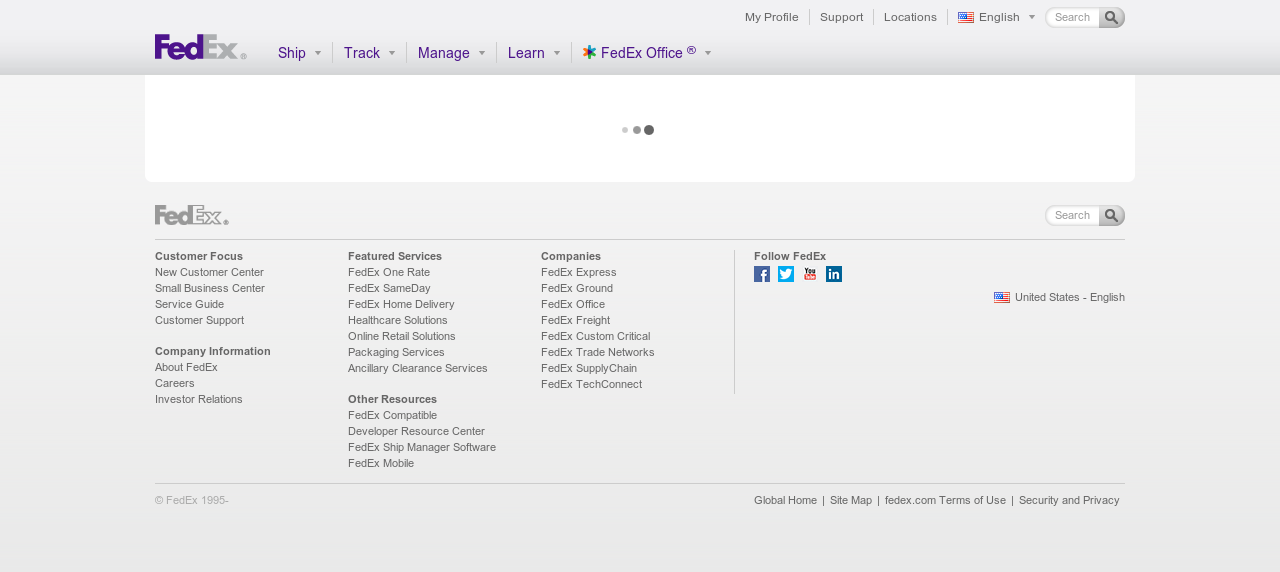Open the Service Guide link
This screenshot has height=572, width=1280.
click(x=190, y=304)
